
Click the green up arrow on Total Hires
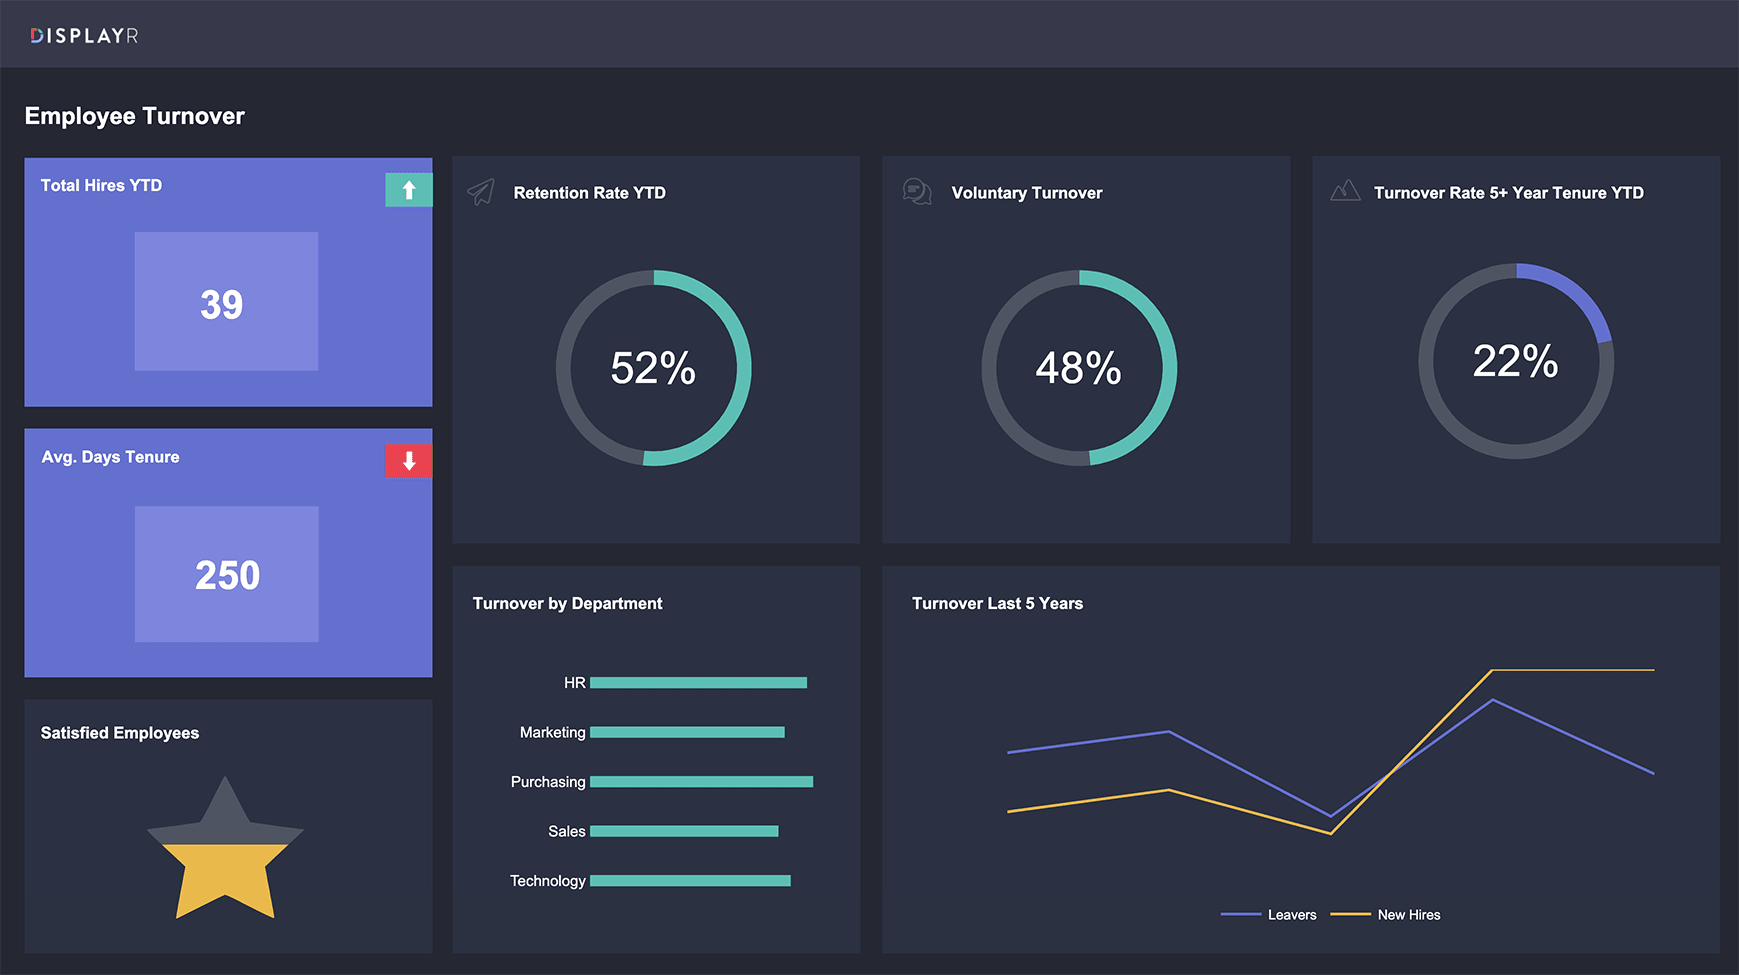click(408, 190)
